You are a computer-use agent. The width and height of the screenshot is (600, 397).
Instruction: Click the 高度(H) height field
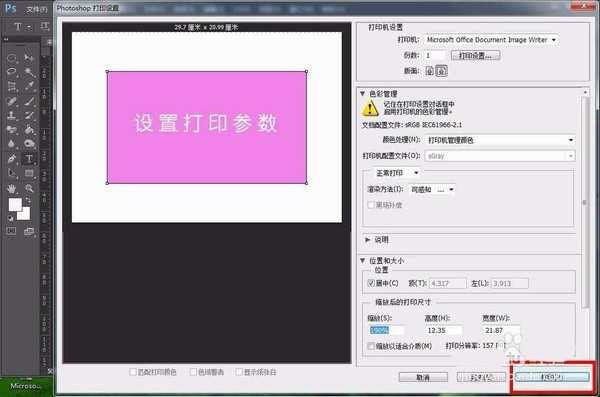(x=443, y=330)
